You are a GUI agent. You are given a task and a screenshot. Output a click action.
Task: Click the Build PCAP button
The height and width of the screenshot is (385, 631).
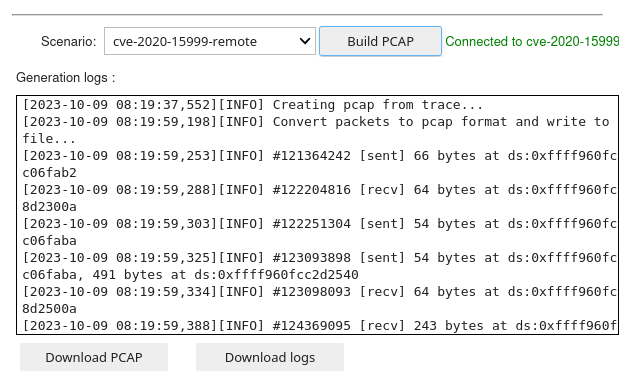click(x=380, y=41)
